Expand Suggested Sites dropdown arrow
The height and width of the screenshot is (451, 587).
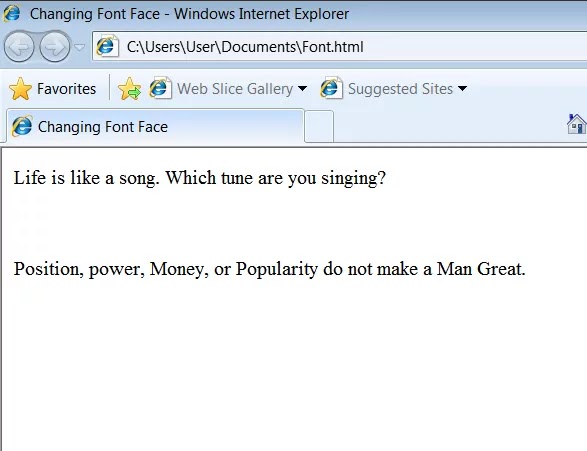pos(462,89)
